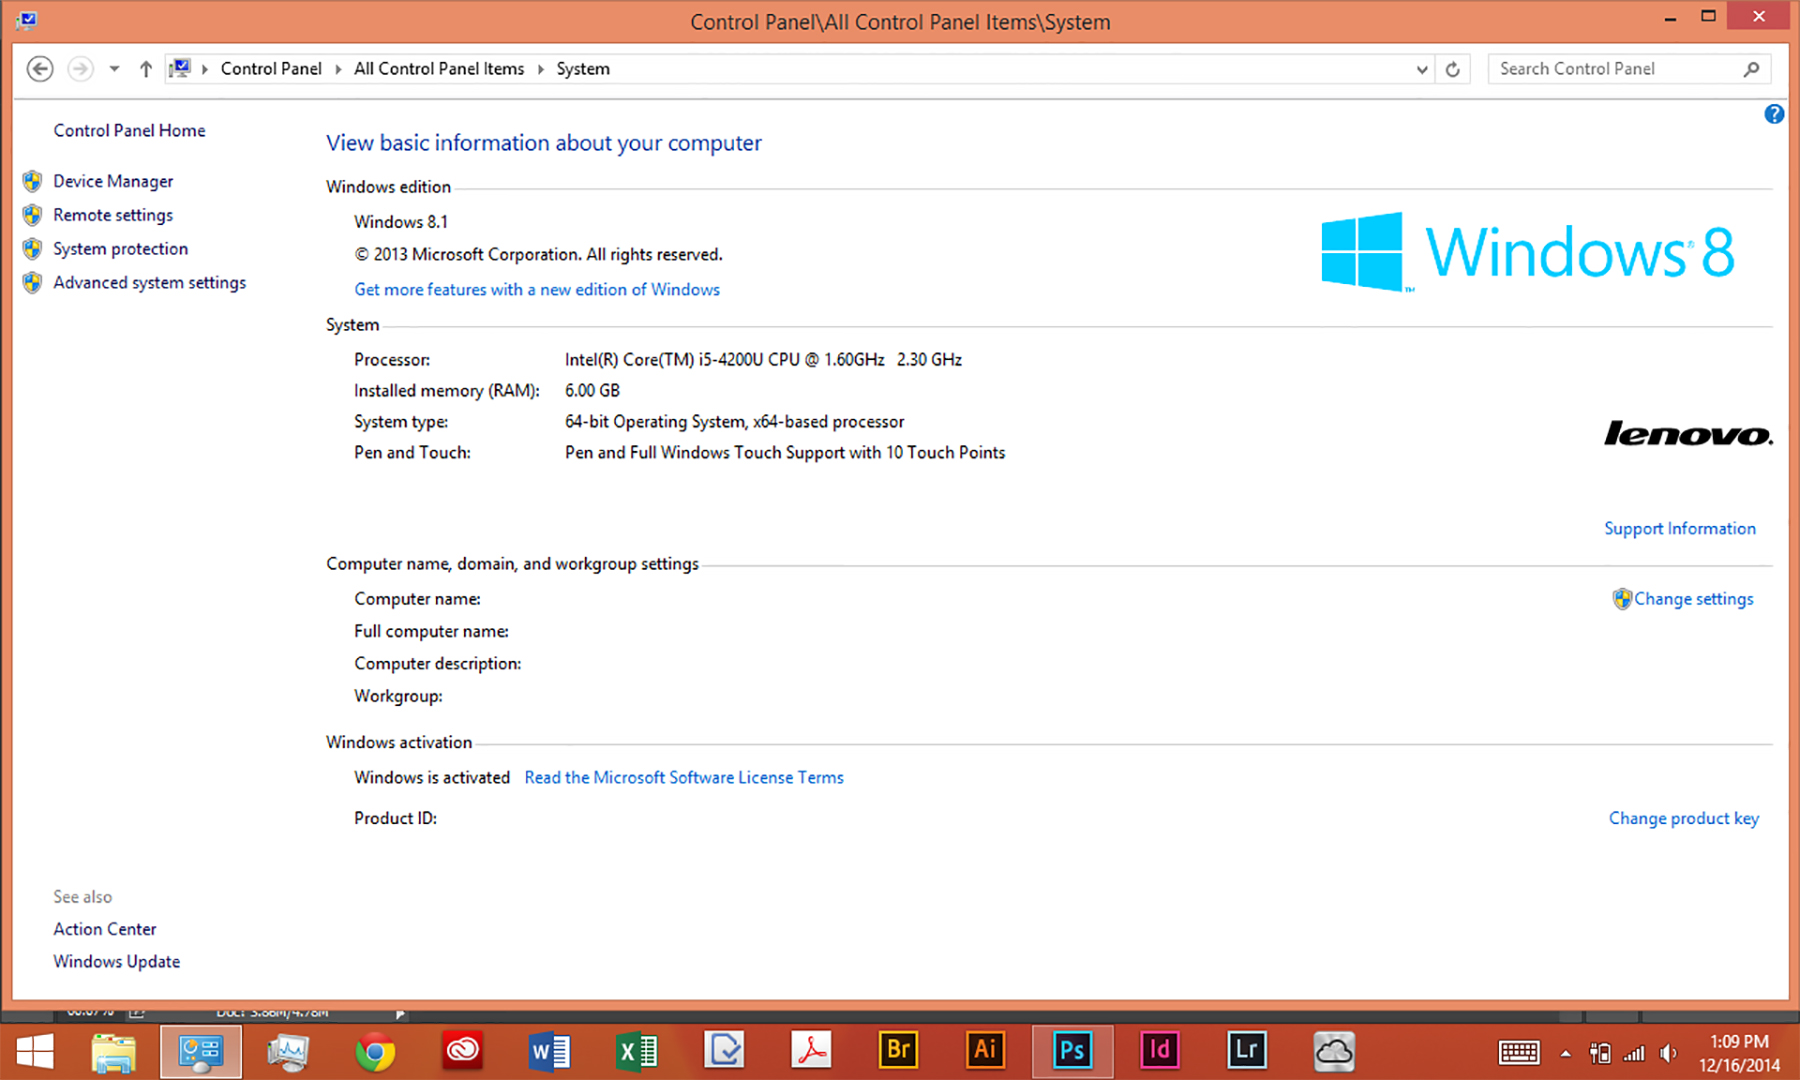The height and width of the screenshot is (1080, 1800).
Task: Click the Control Panel taskbar icon
Action: coord(200,1051)
